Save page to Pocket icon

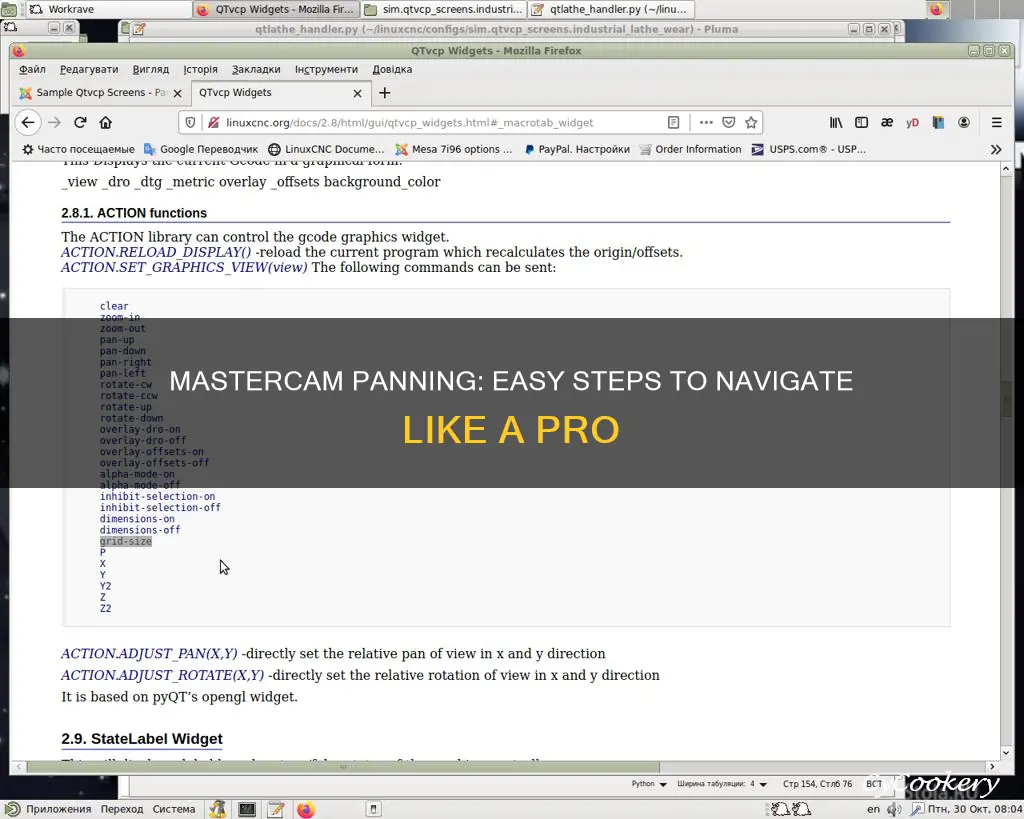(x=729, y=122)
